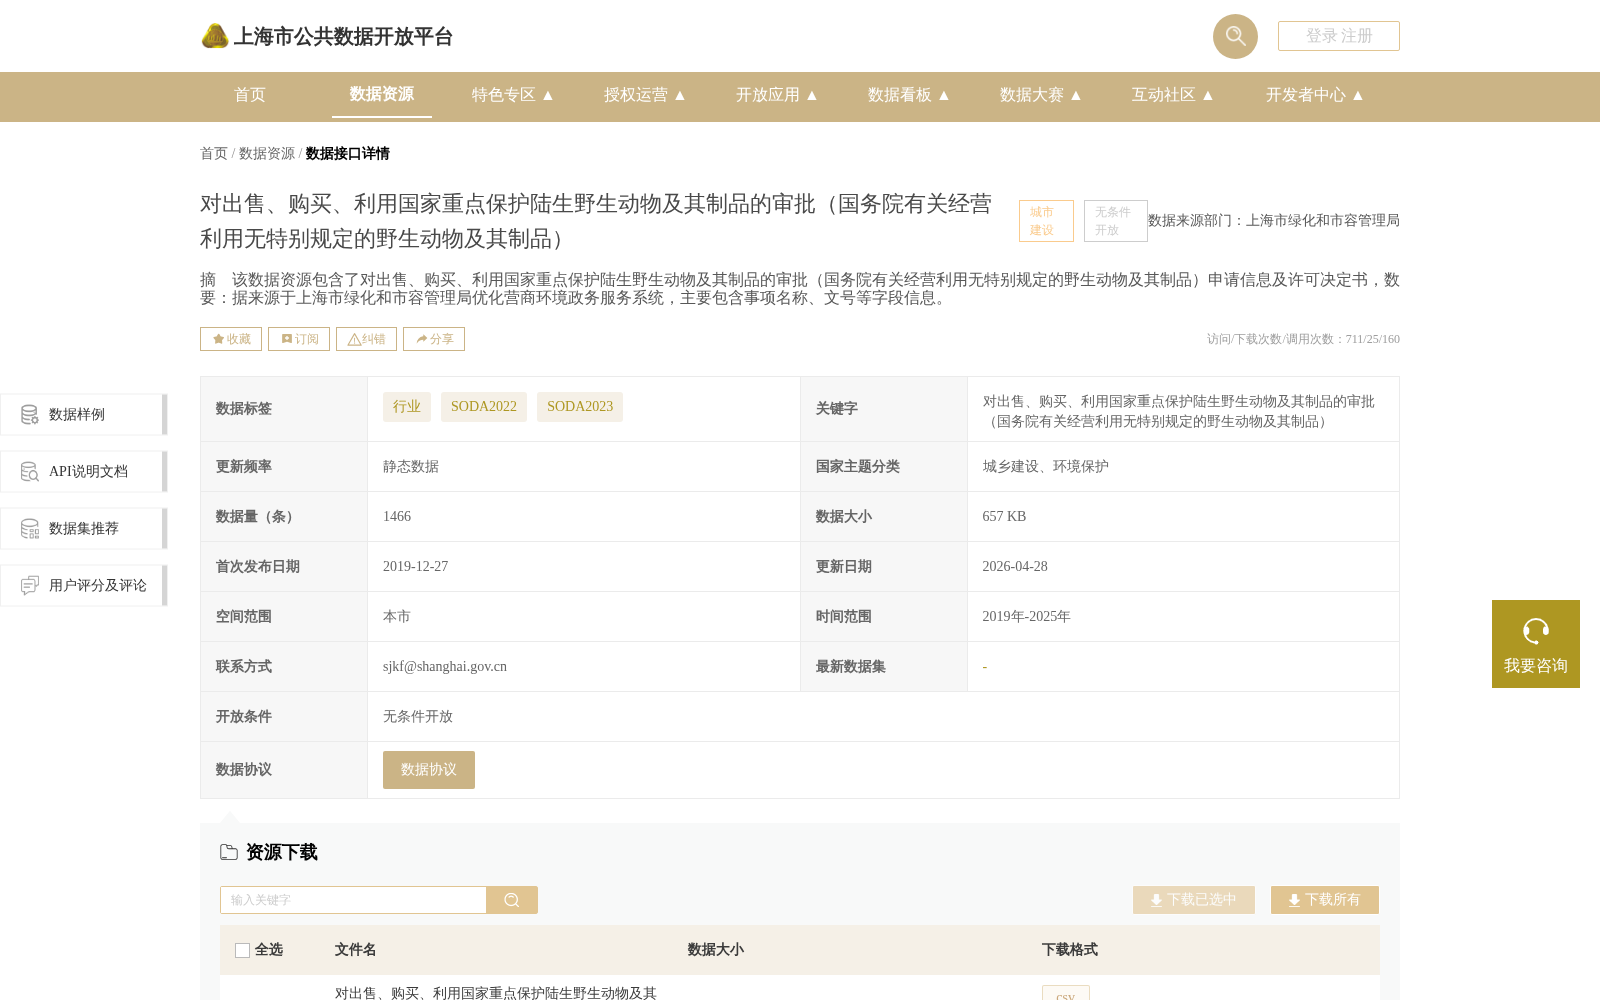This screenshot has height=1000, width=1600.
Task: Click 下载已选中 button
Action: tap(1194, 900)
